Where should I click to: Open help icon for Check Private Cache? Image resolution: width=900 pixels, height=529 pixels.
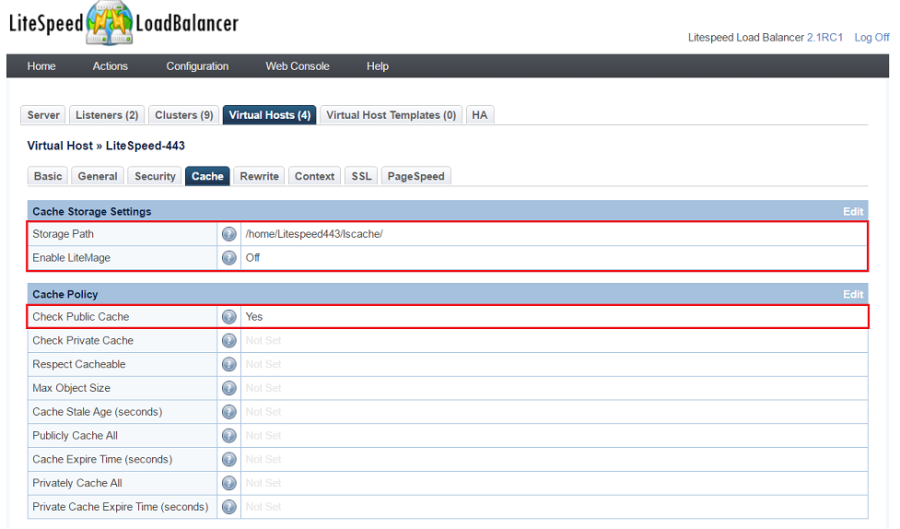(x=229, y=340)
